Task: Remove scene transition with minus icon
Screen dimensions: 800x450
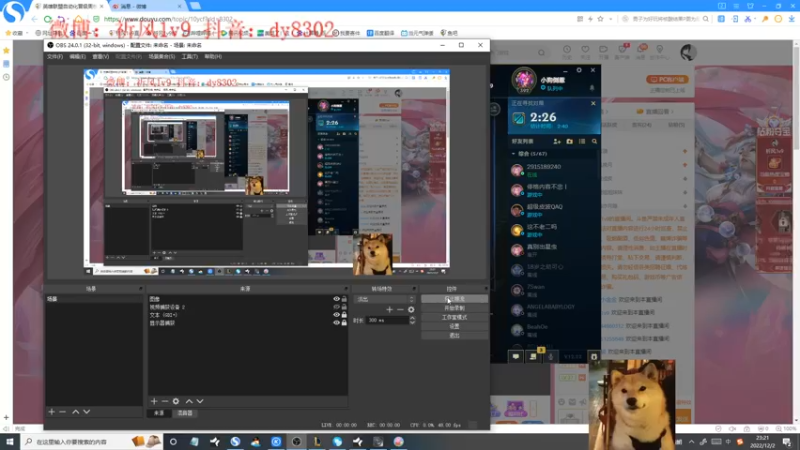Action: (x=401, y=310)
